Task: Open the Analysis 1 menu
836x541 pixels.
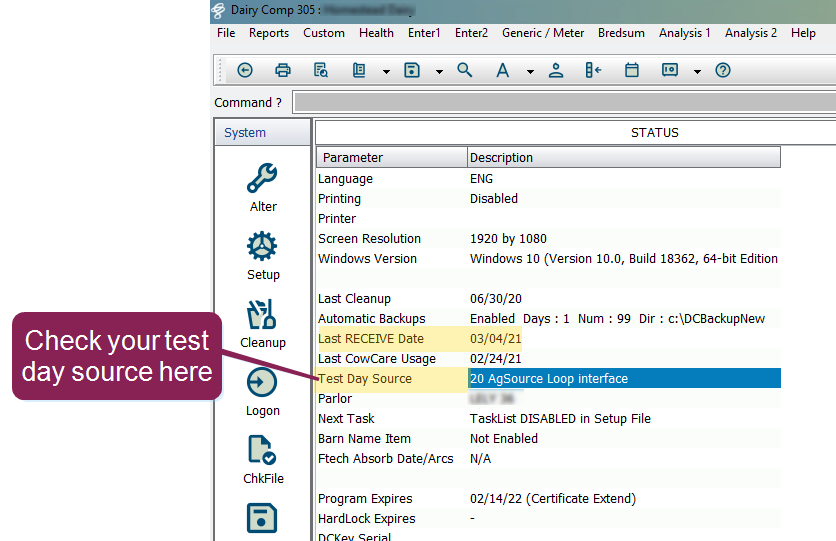Action: click(685, 33)
